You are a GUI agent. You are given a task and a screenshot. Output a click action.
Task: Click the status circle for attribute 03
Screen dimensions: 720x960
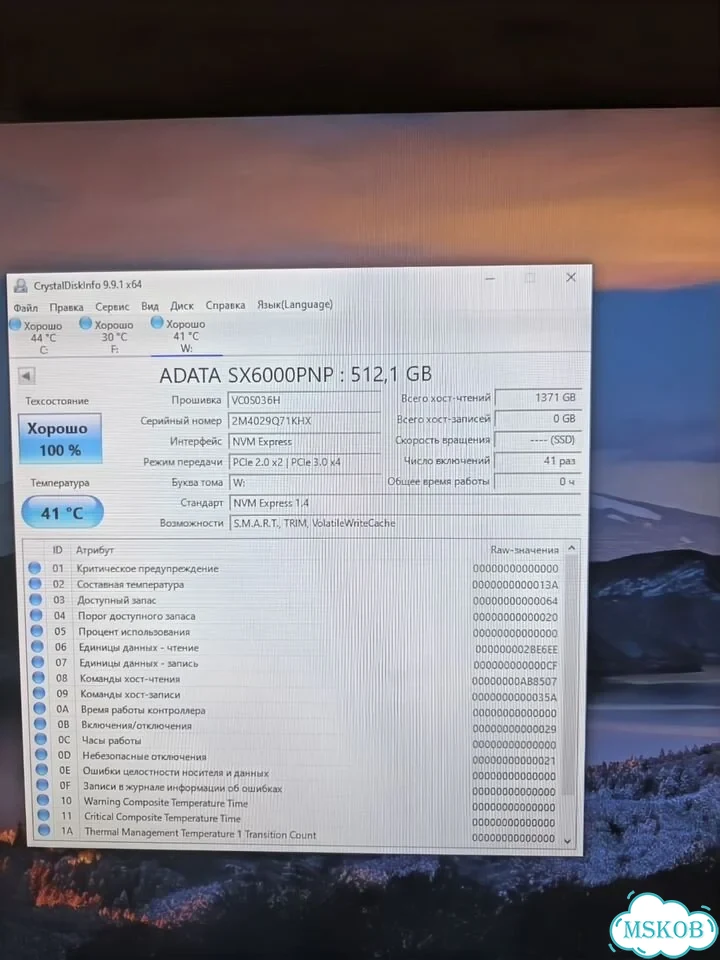[36, 600]
